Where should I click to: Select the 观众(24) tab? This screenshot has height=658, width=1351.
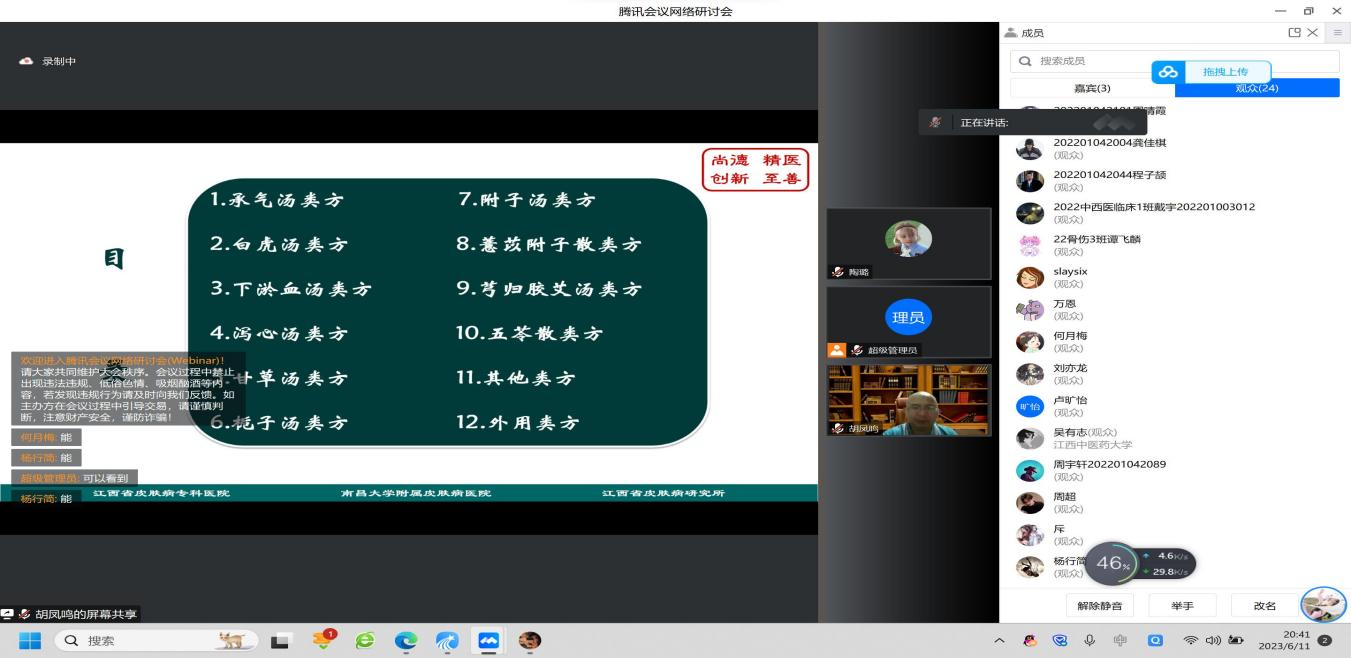click(x=1256, y=88)
